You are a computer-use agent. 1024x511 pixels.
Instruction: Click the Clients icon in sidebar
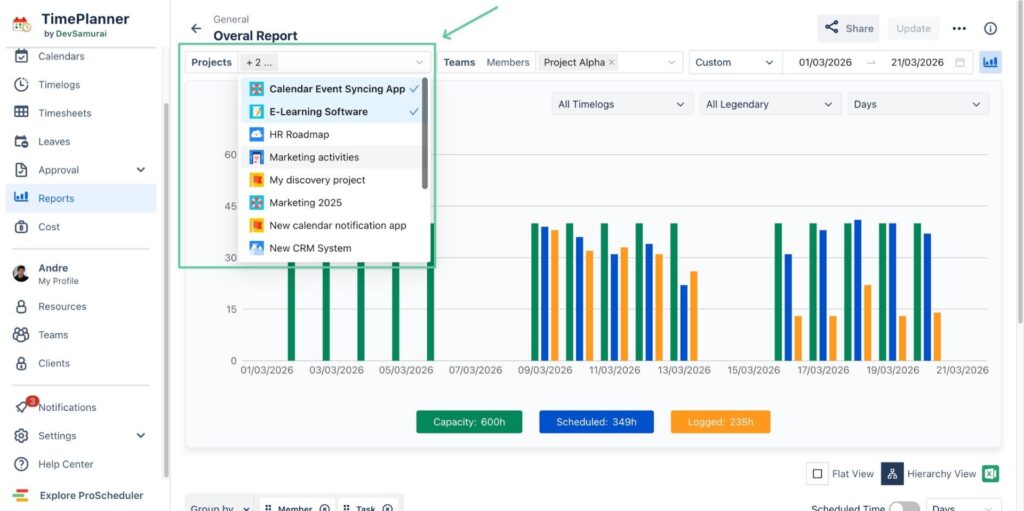click(21, 363)
